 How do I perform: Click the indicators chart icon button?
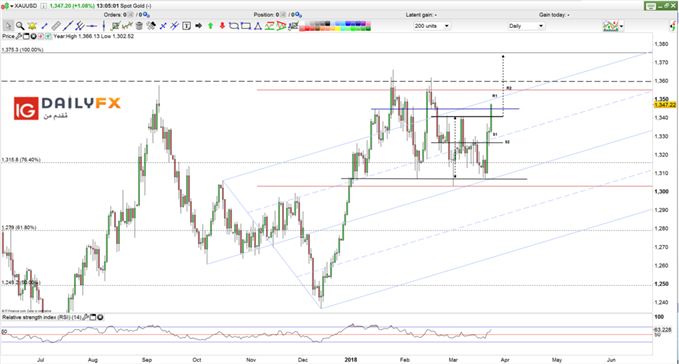611,26
